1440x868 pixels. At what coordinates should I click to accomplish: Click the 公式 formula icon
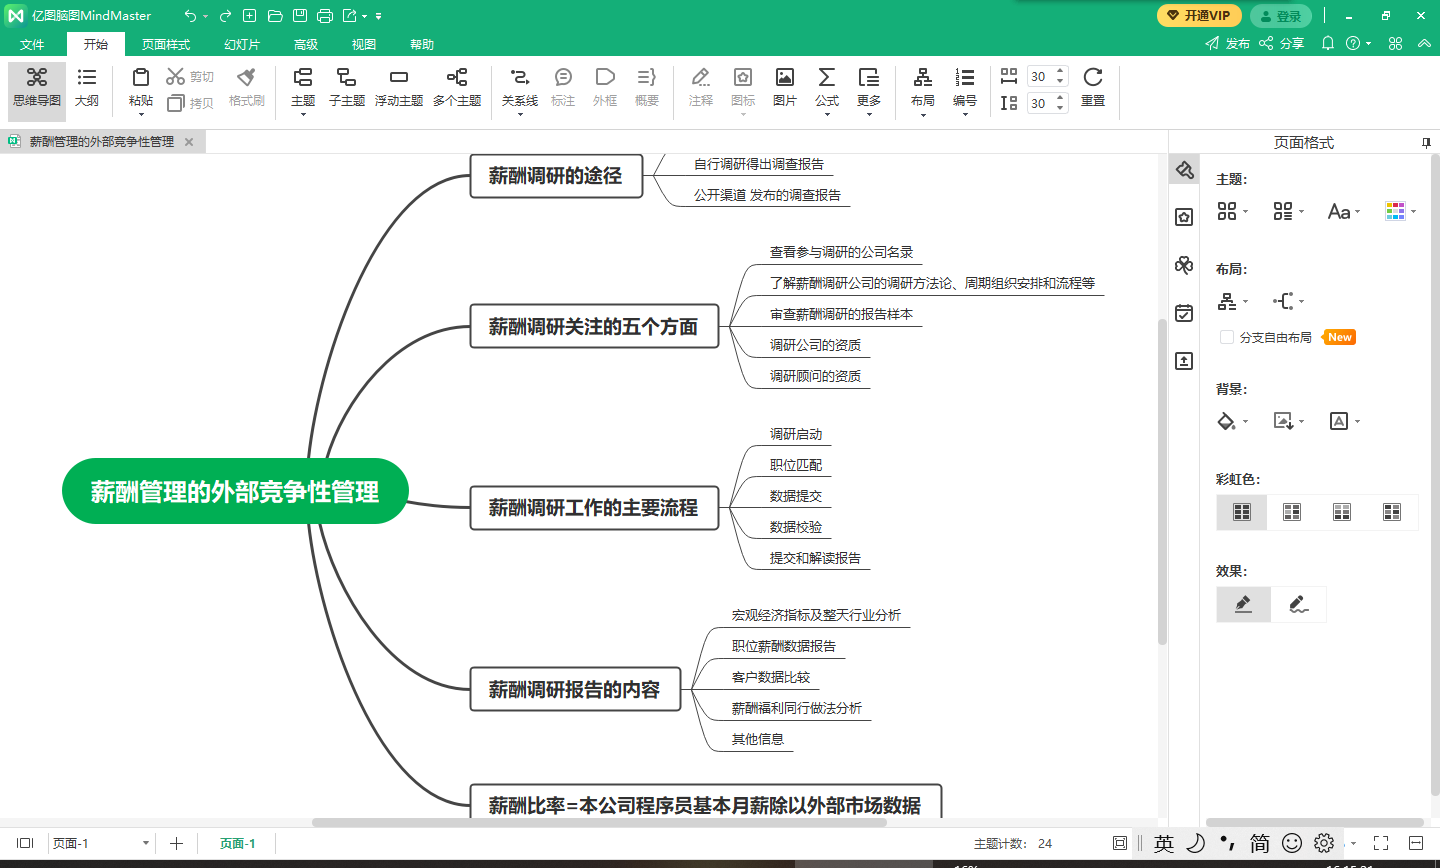point(826,79)
